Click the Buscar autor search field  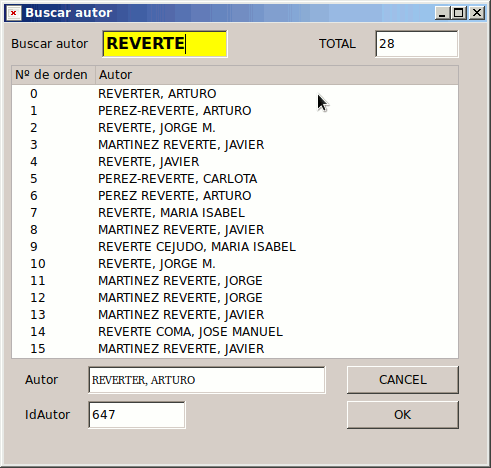[x=165, y=44]
